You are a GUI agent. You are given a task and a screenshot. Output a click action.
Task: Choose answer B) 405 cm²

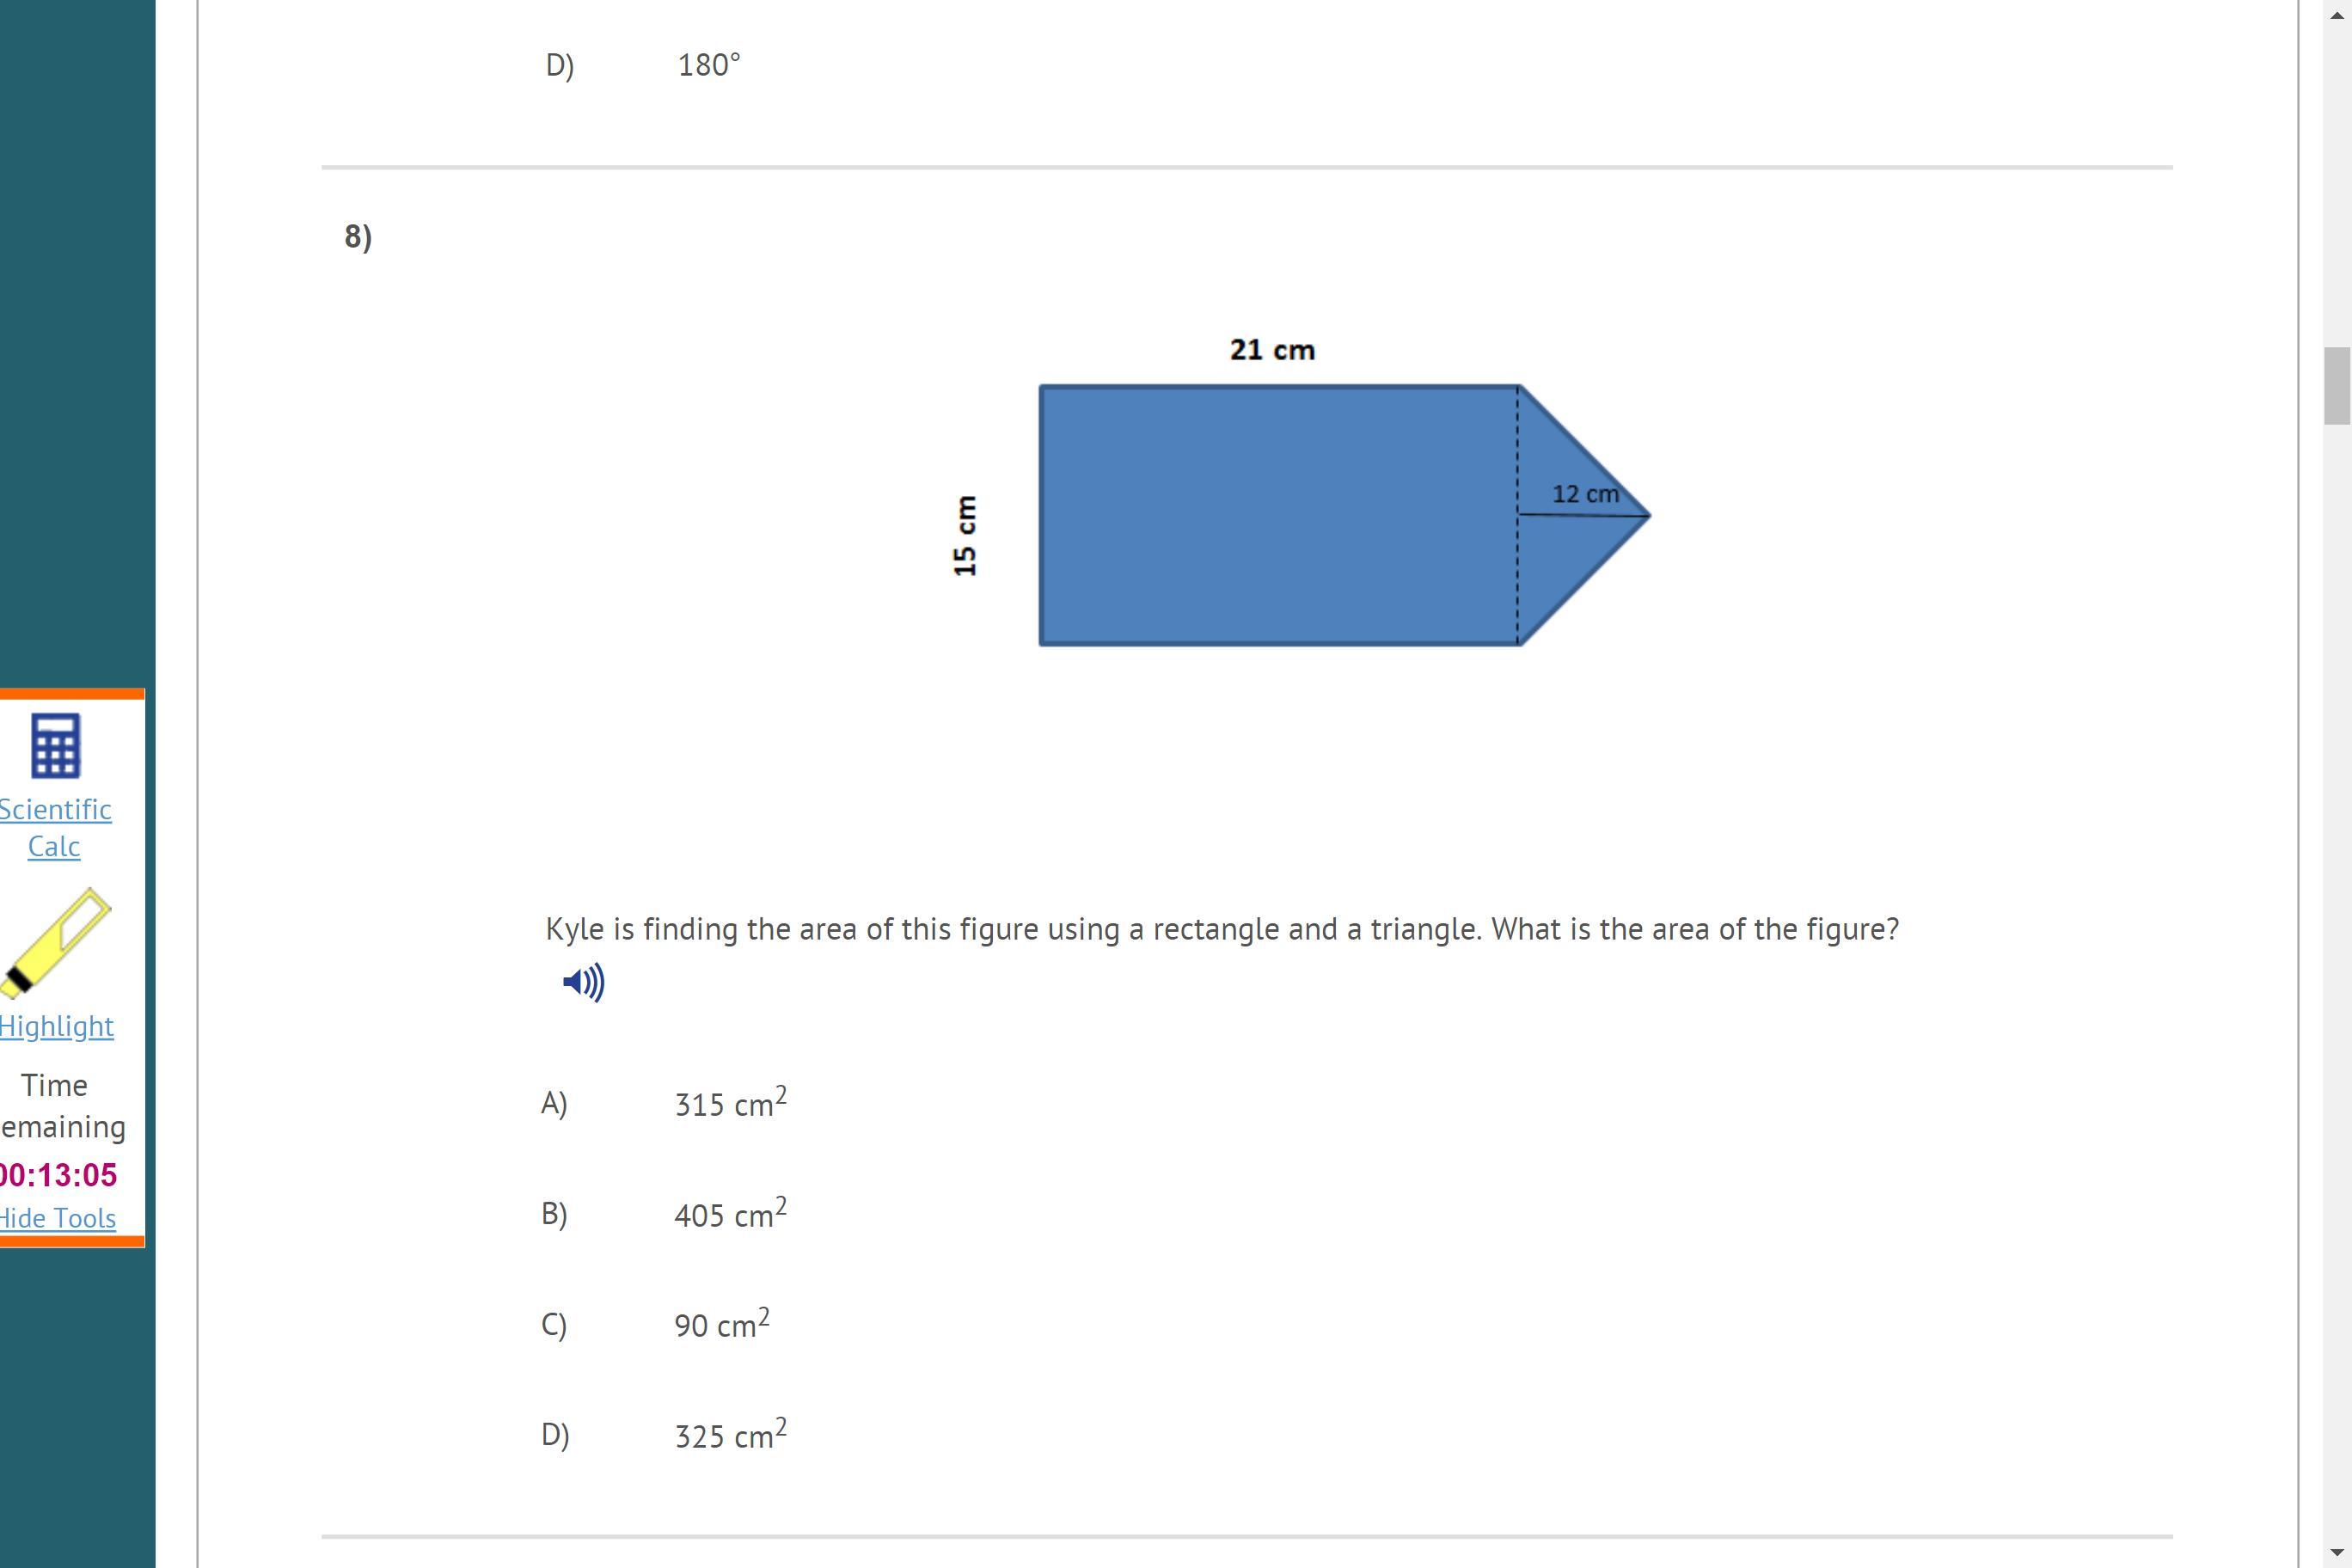pyautogui.click(x=730, y=1214)
